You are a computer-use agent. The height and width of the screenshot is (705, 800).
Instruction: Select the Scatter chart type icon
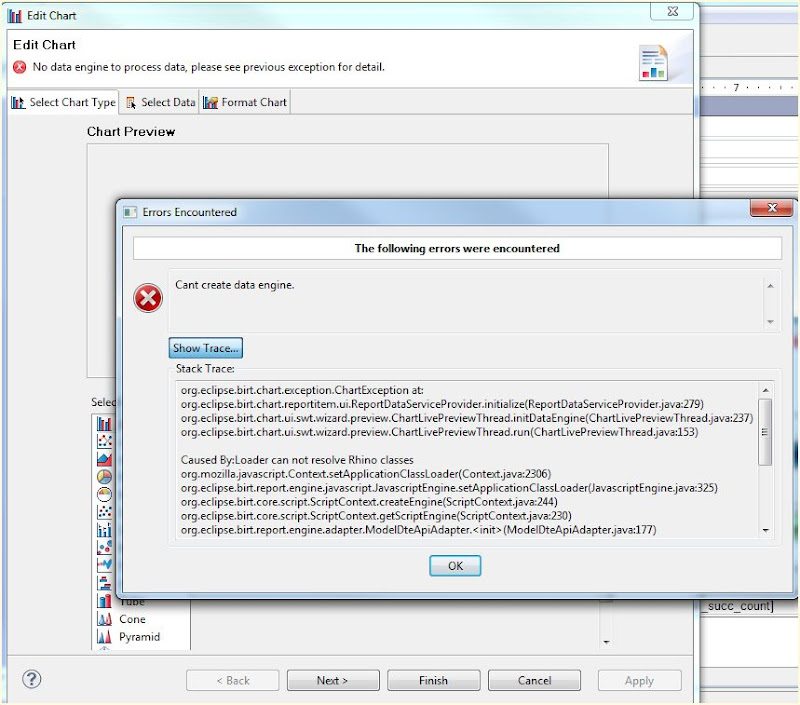104,512
